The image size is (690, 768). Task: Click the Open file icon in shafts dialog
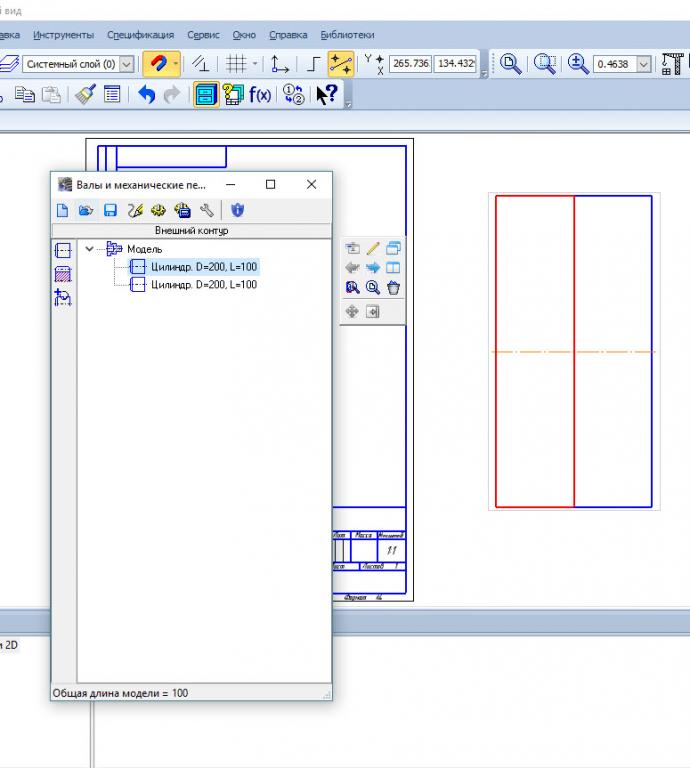click(86, 210)
